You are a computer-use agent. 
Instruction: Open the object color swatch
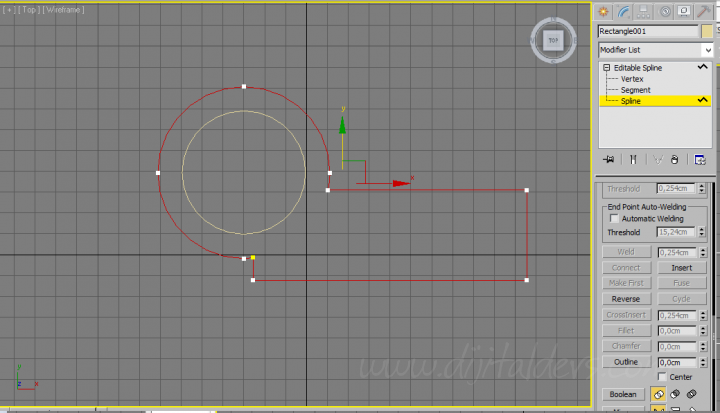pyautogui.click(x=707, y=31)
